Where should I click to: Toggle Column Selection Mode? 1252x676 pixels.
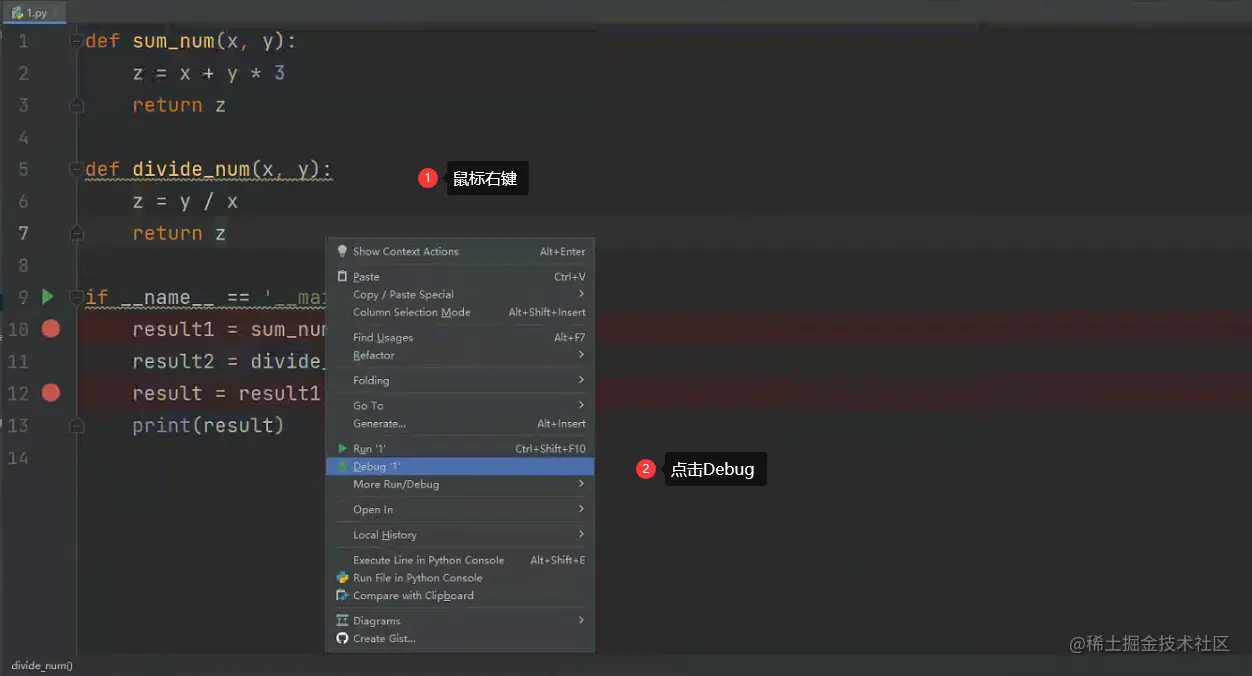click(x=460, y=312)
